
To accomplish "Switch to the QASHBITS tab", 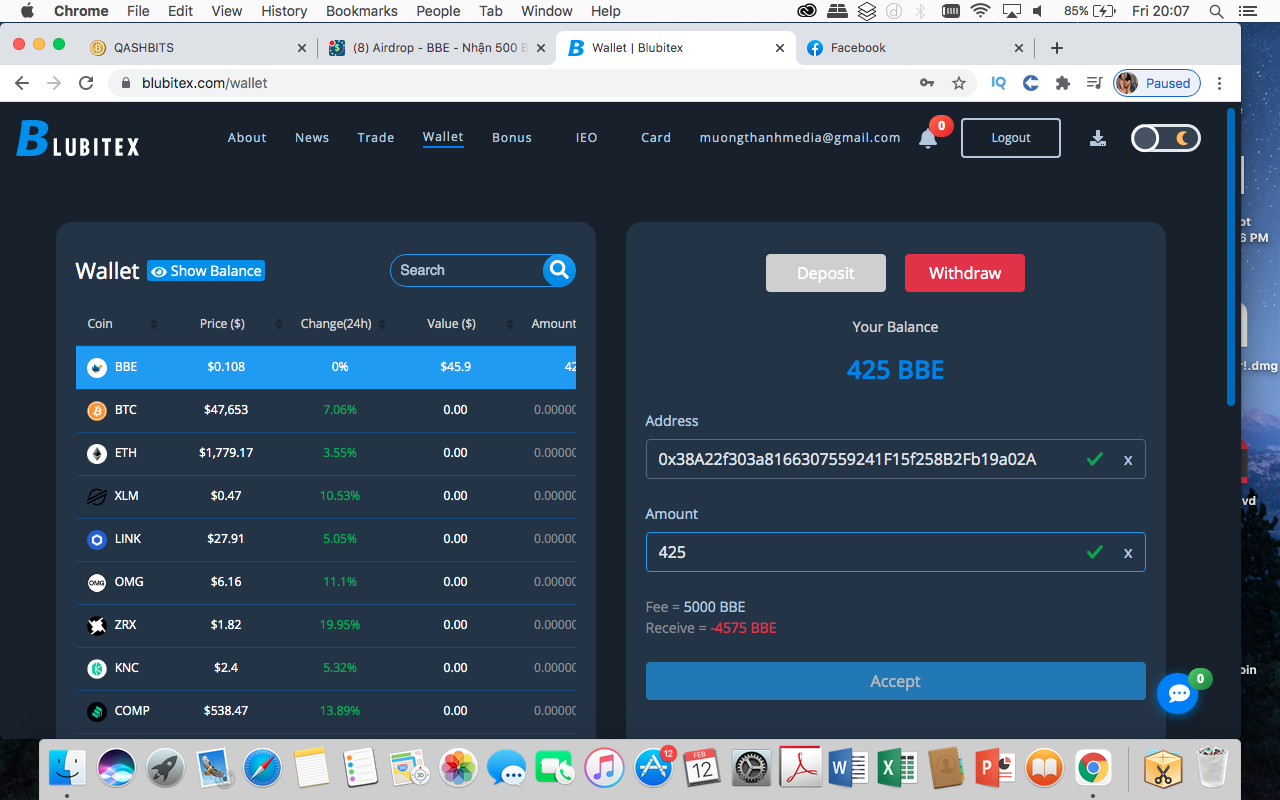I will point(196,48).
